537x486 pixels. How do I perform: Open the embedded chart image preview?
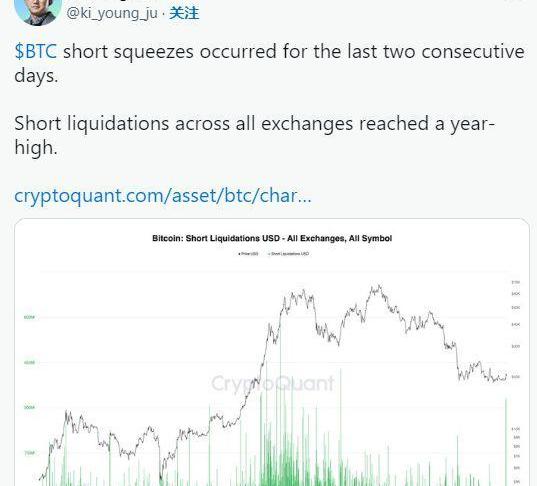click(x=272, y=352)
